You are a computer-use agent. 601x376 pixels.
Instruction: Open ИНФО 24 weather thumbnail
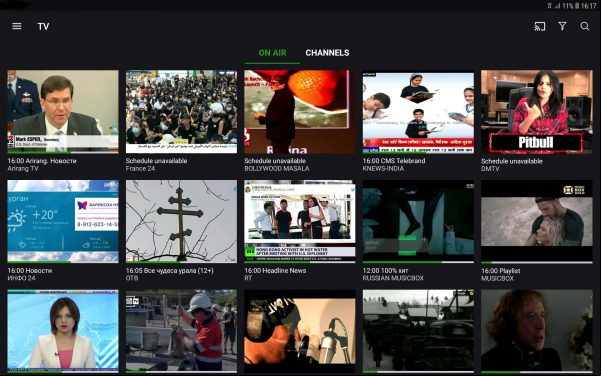pyautogui.click(x=63, y=222)
